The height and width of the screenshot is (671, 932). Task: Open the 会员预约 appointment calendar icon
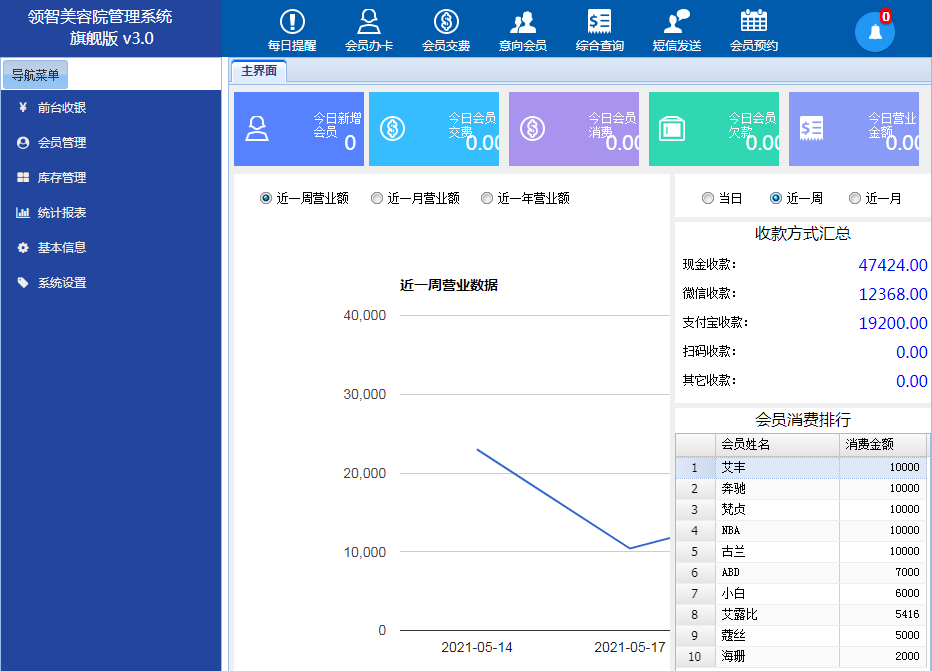coord(754,23)
